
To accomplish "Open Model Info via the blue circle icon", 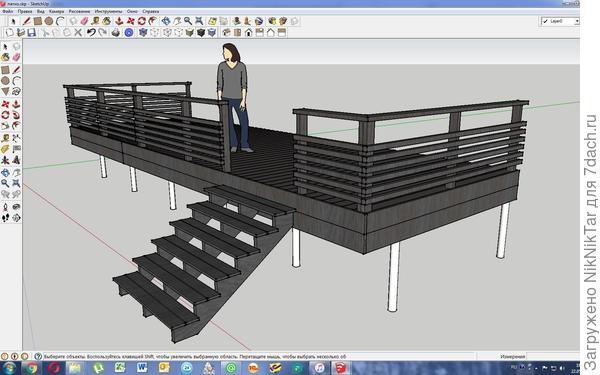I will click(x=129, y=33).
